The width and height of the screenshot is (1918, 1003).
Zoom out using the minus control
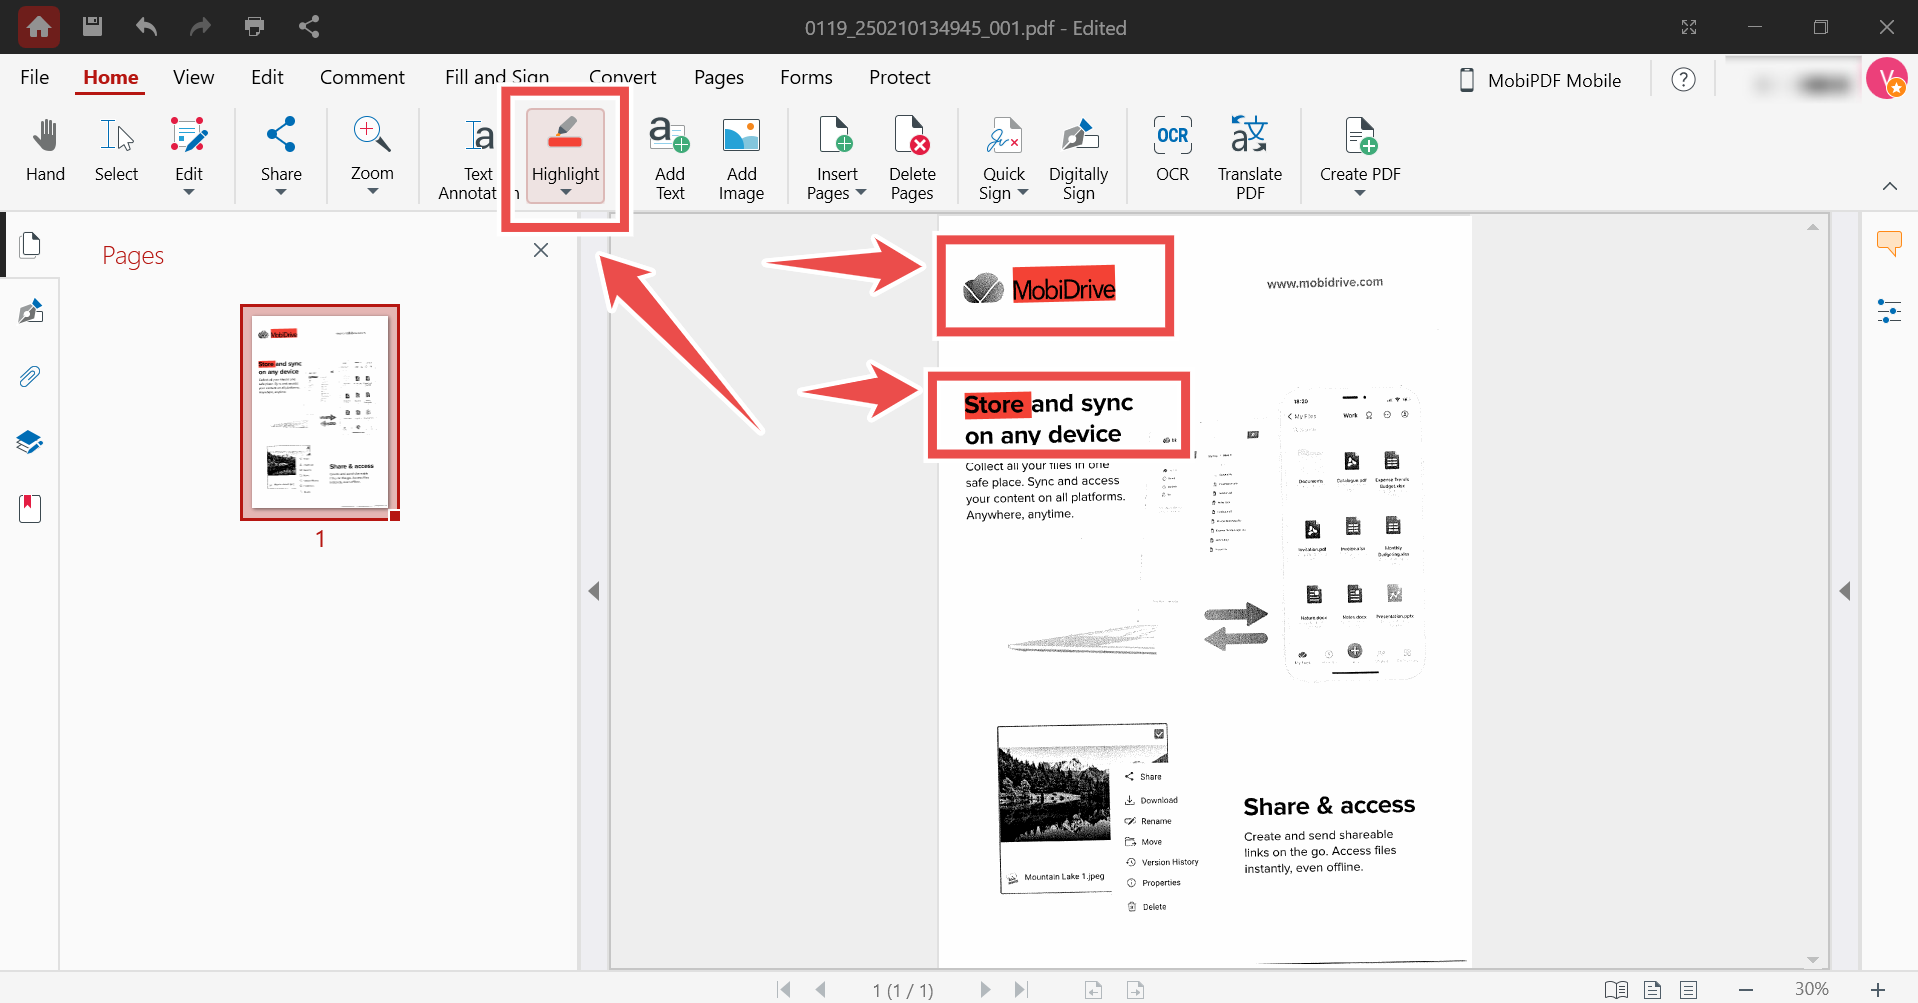coord(1746,990)
